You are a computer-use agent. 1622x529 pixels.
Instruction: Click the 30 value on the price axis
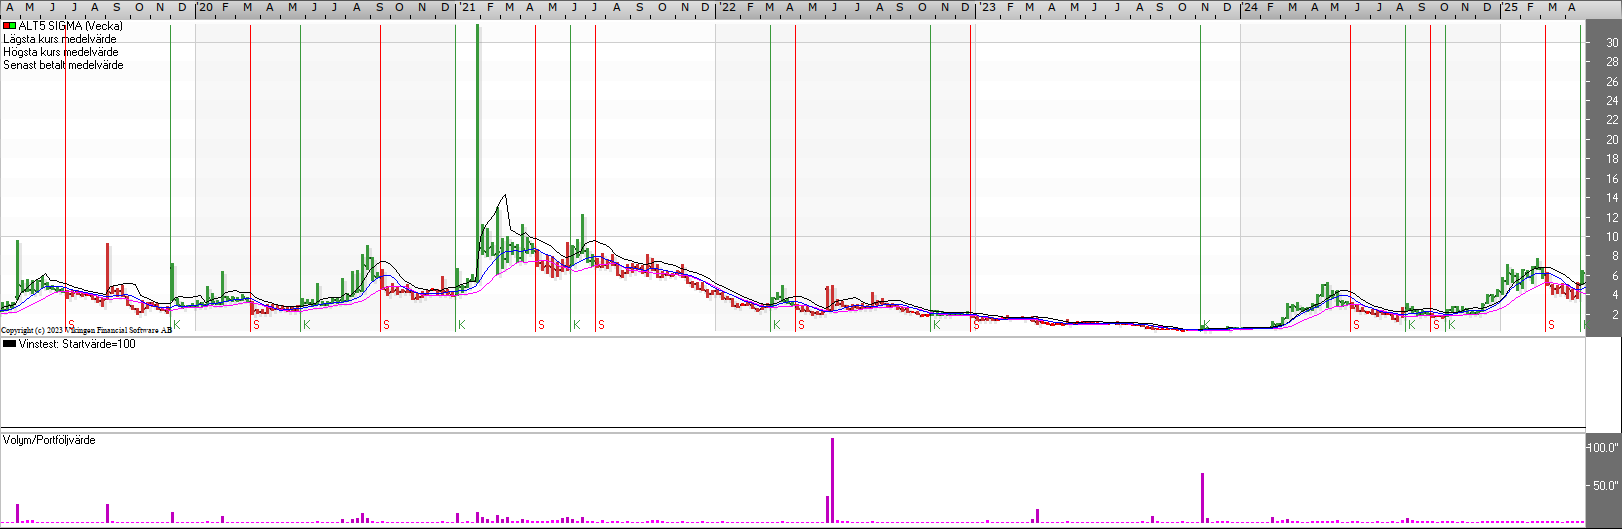tap(1612, 43)
